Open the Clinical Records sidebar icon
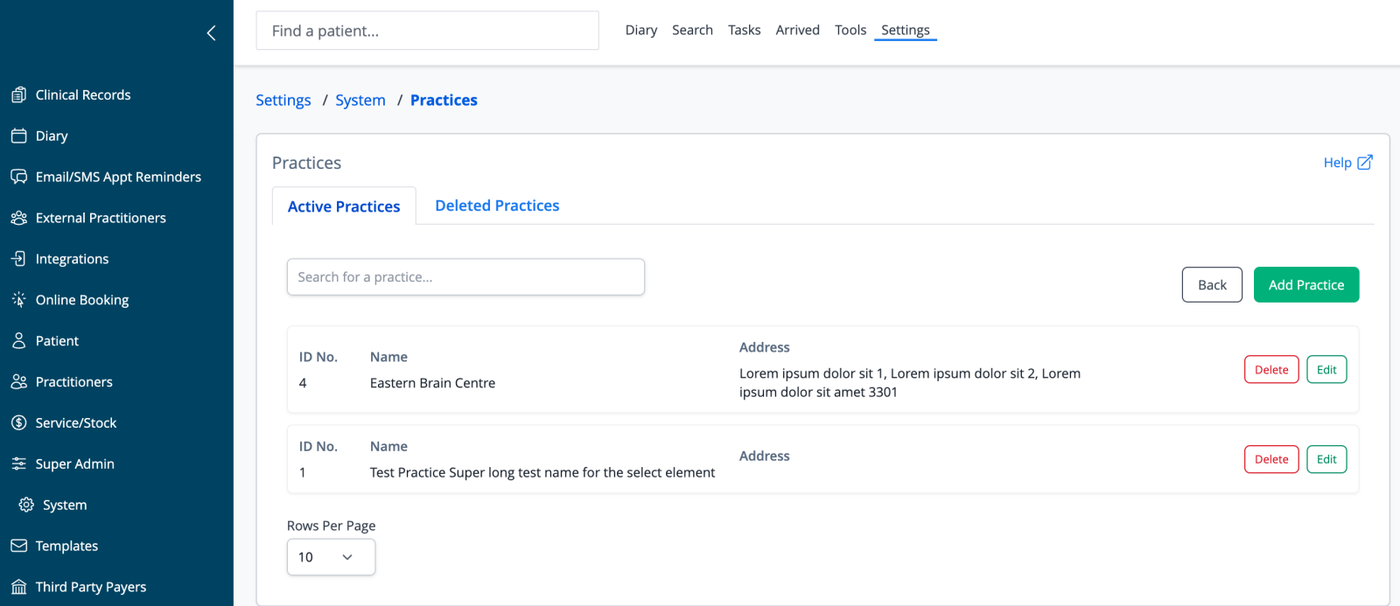Image resolution: width=1400 pixels, height=606 pixels. click(19, 95)
